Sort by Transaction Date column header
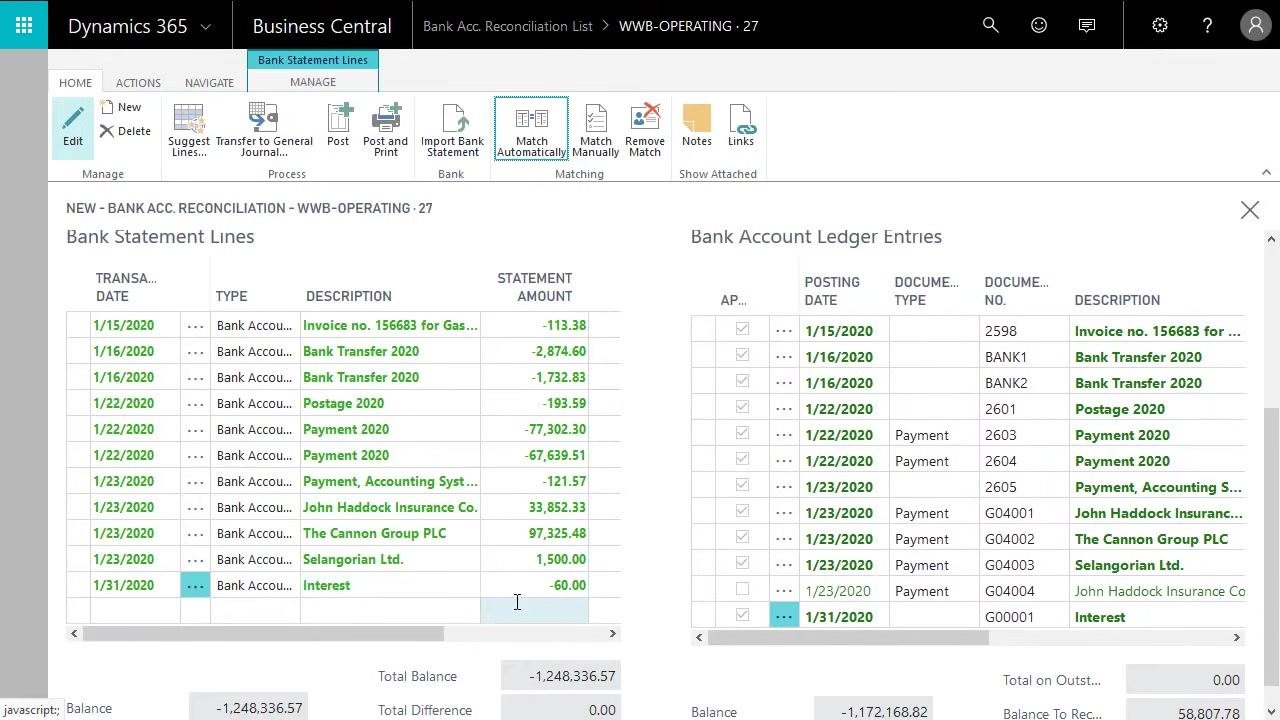The width and height of the screenshot is (1280, 720). (x=126, y=287)
